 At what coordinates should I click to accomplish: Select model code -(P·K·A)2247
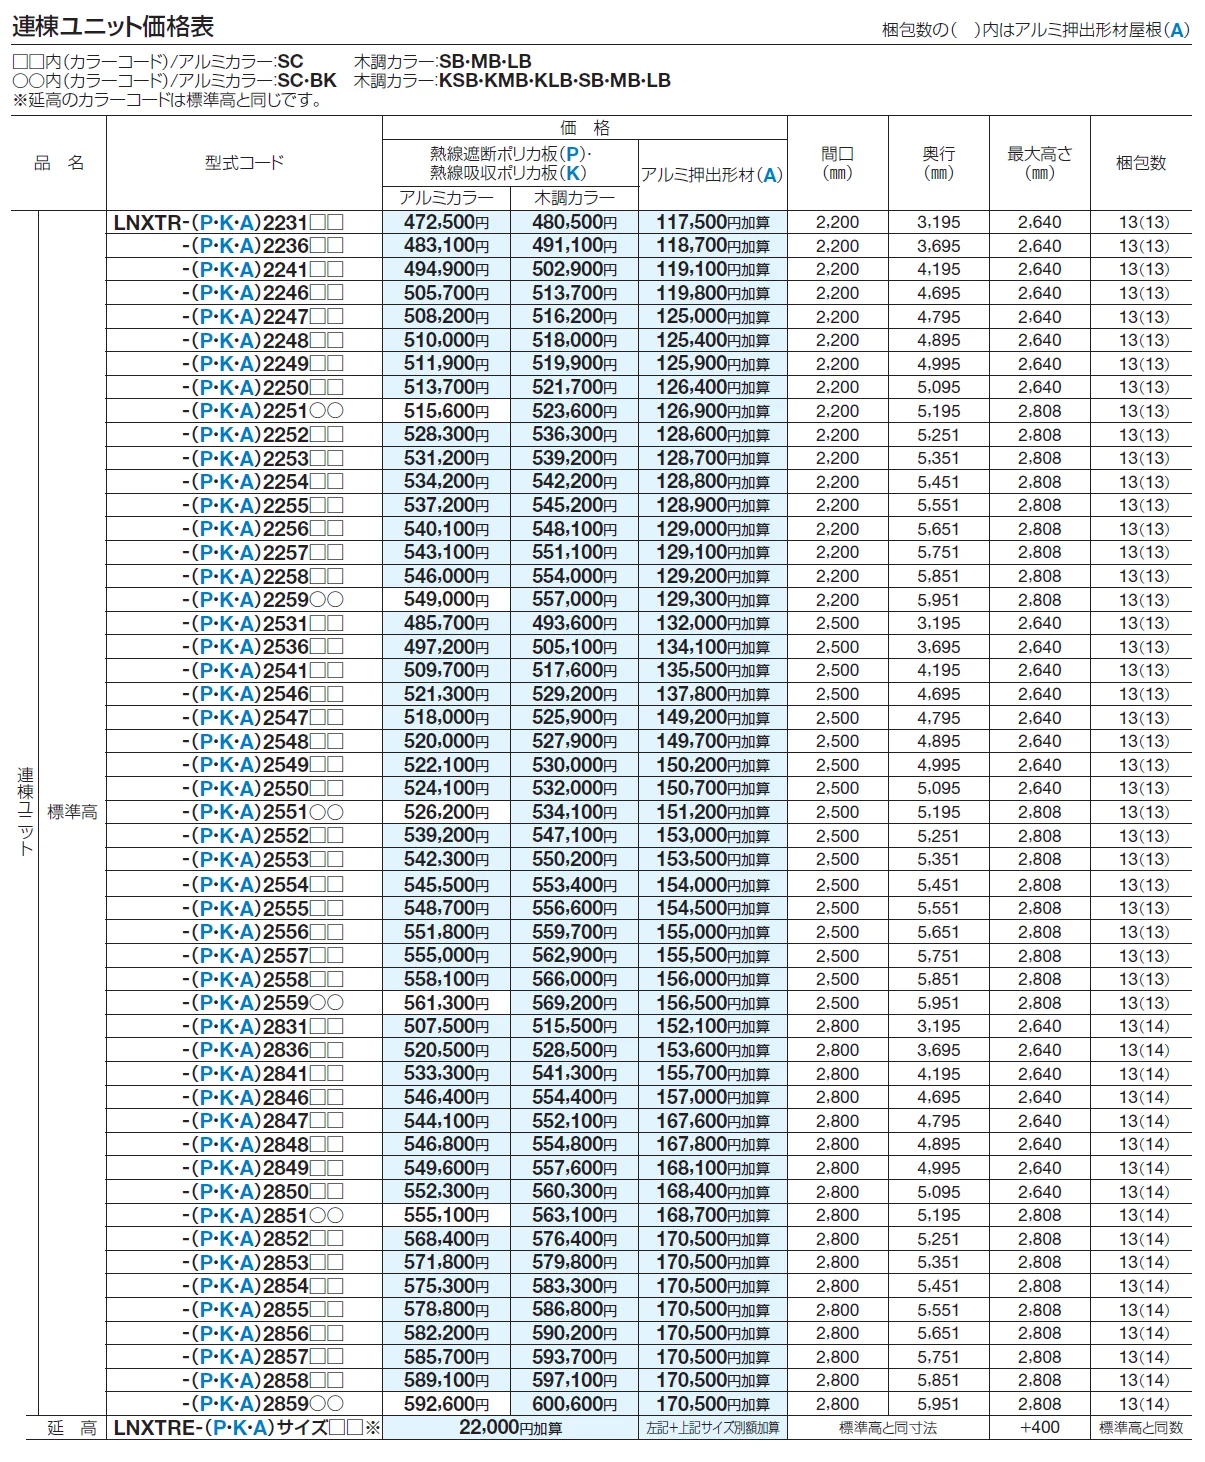click(263, 317)
